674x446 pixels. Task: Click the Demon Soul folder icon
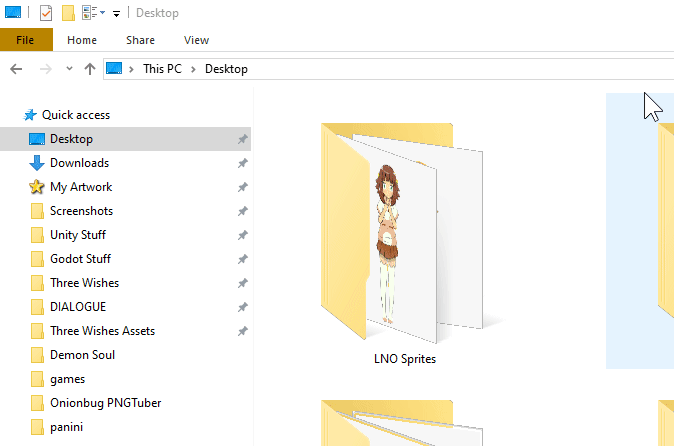pos(37,355)
